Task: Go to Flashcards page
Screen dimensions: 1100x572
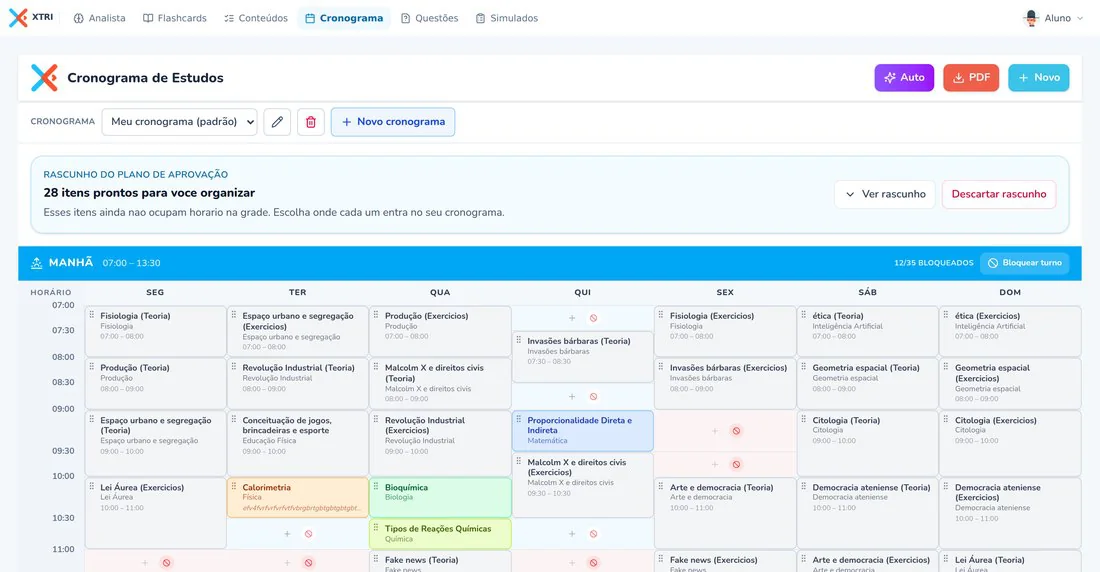Action: [175, 18]
